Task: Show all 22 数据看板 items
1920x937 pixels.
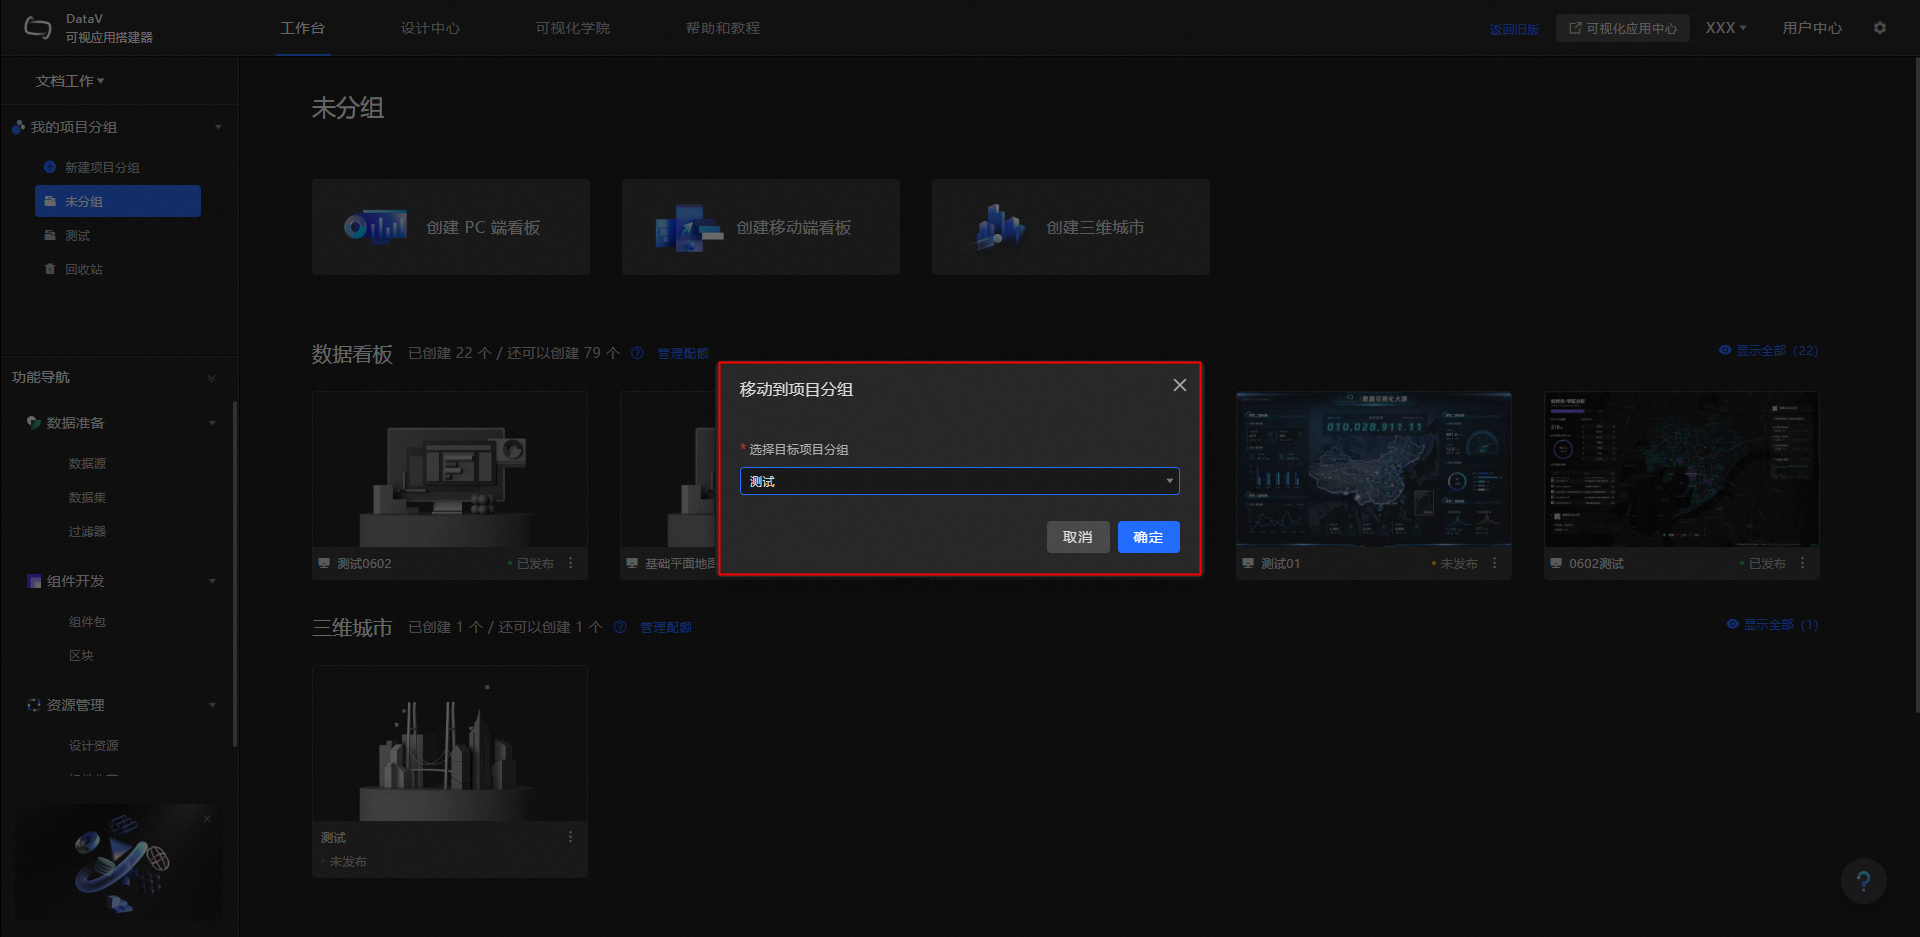Action: (x=1768, y=351)
